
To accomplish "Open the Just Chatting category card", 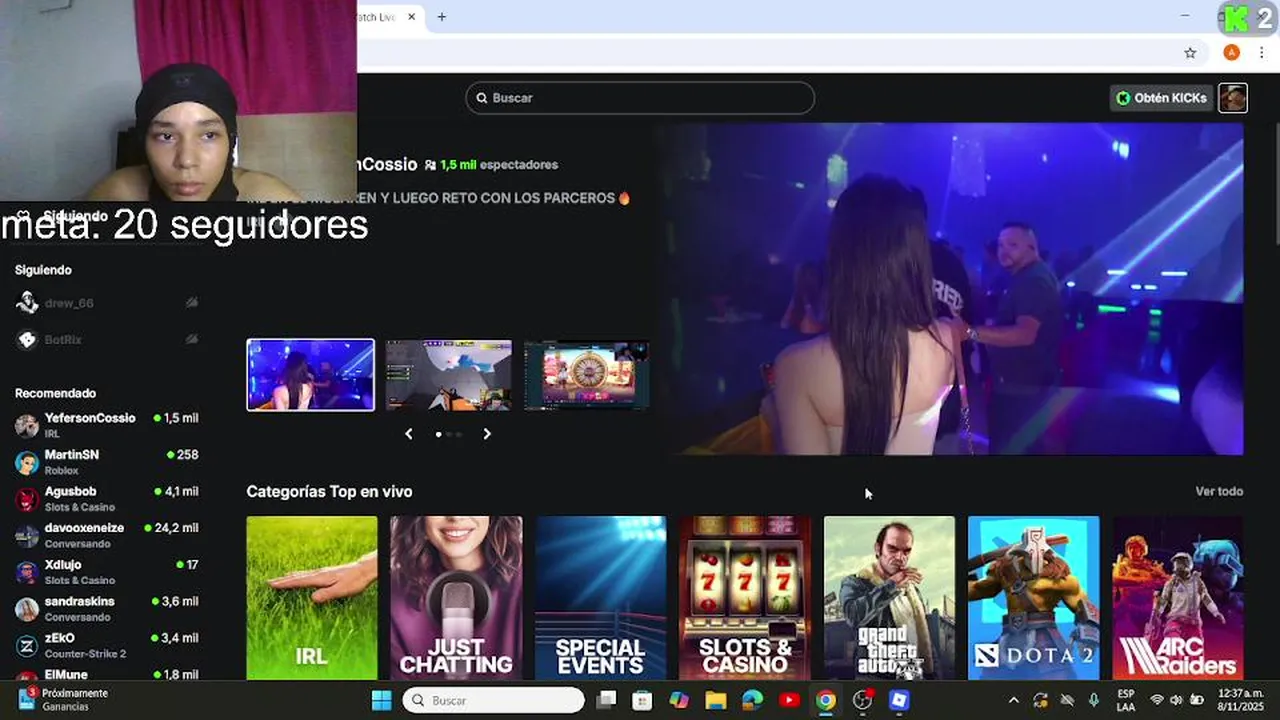I will coord(456,598).
